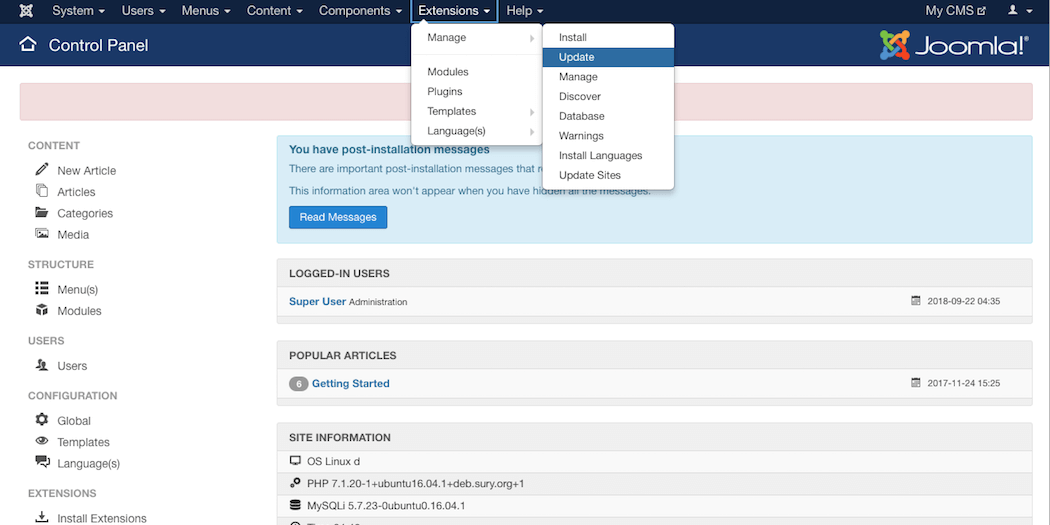Click the Joomla! brand logo on the right

coord(954,45)
